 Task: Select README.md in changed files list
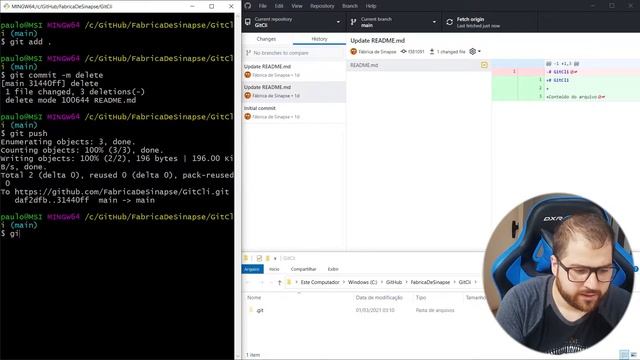tap(418, 65)
